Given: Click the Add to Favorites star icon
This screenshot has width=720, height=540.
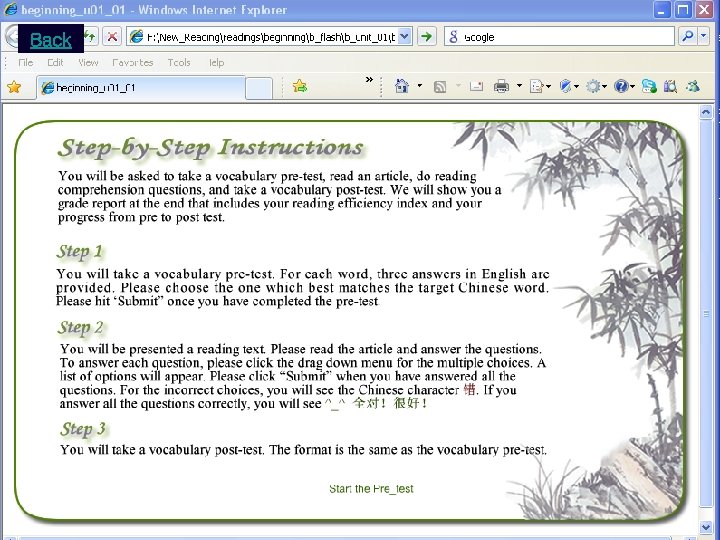Looking at the screenshot, I should pyautogui.click(x=299, y=86).
